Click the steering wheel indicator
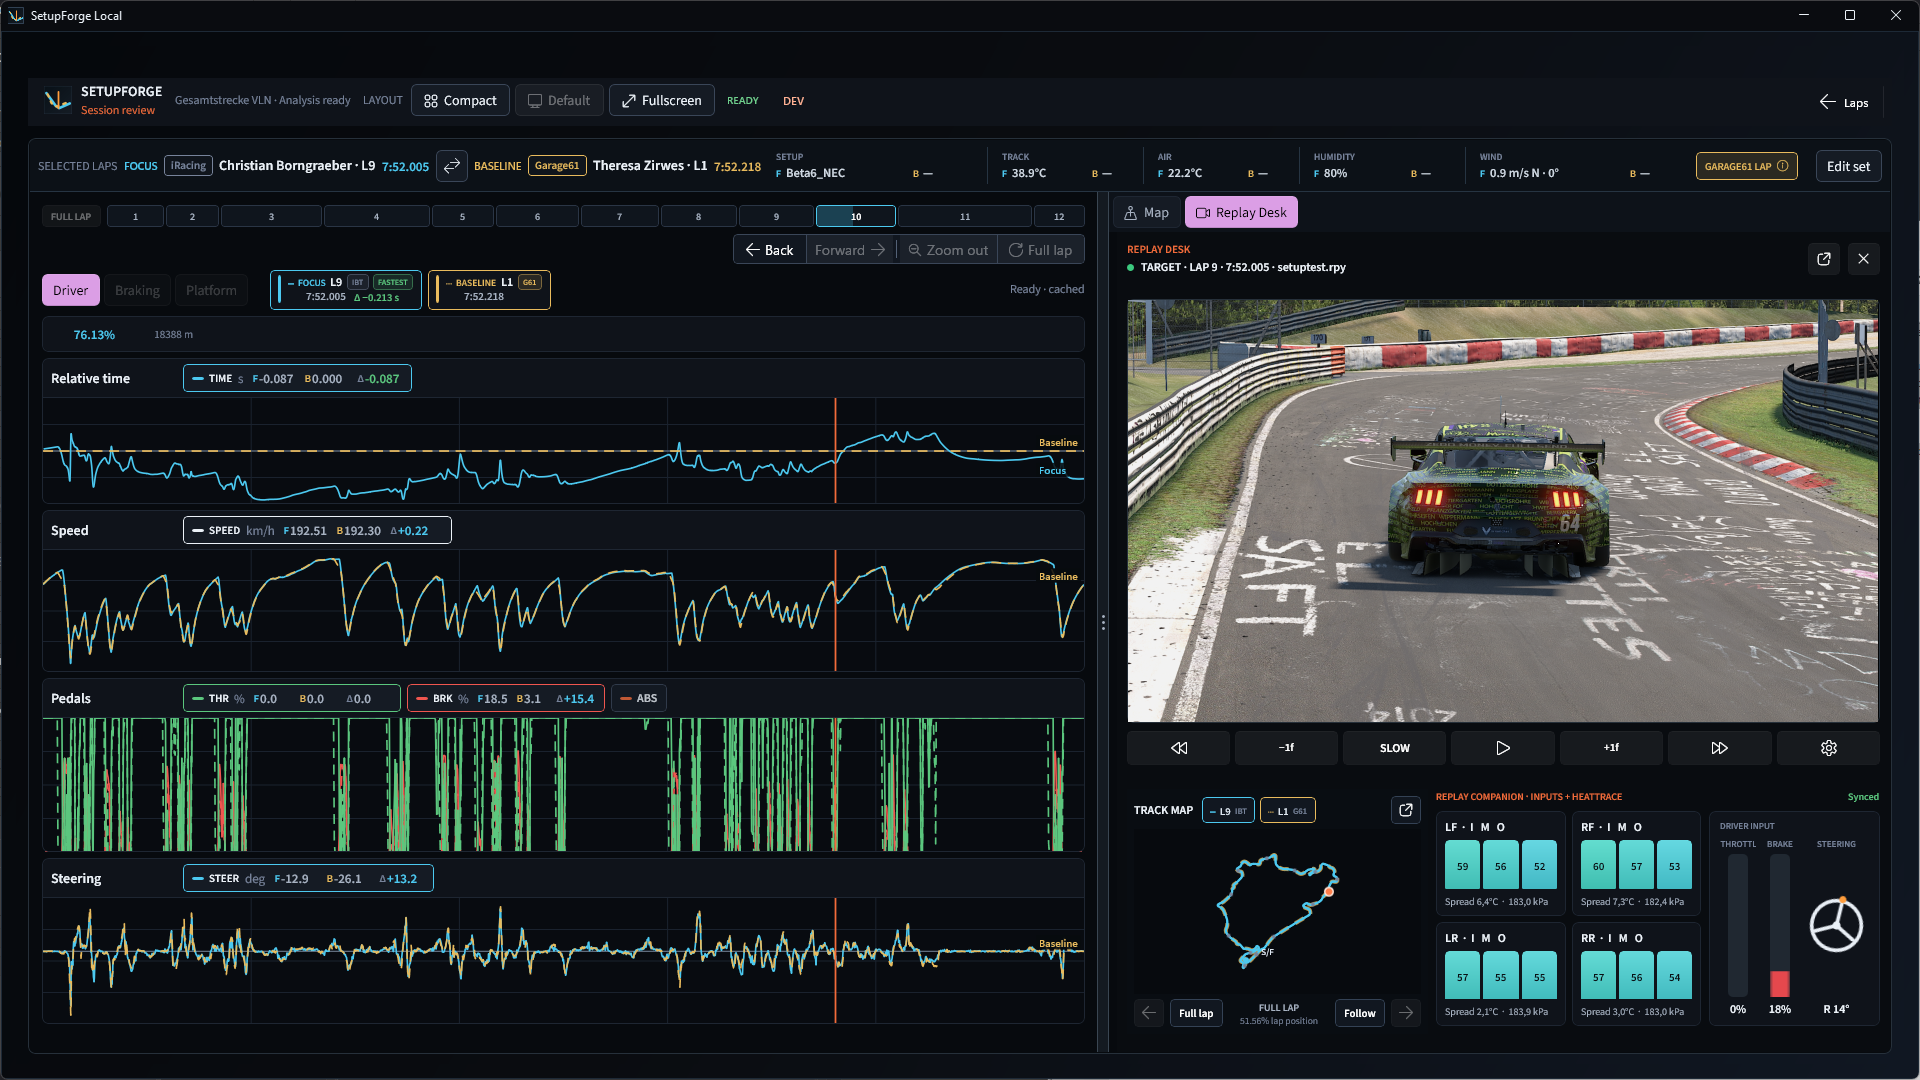 [1836, 925]
